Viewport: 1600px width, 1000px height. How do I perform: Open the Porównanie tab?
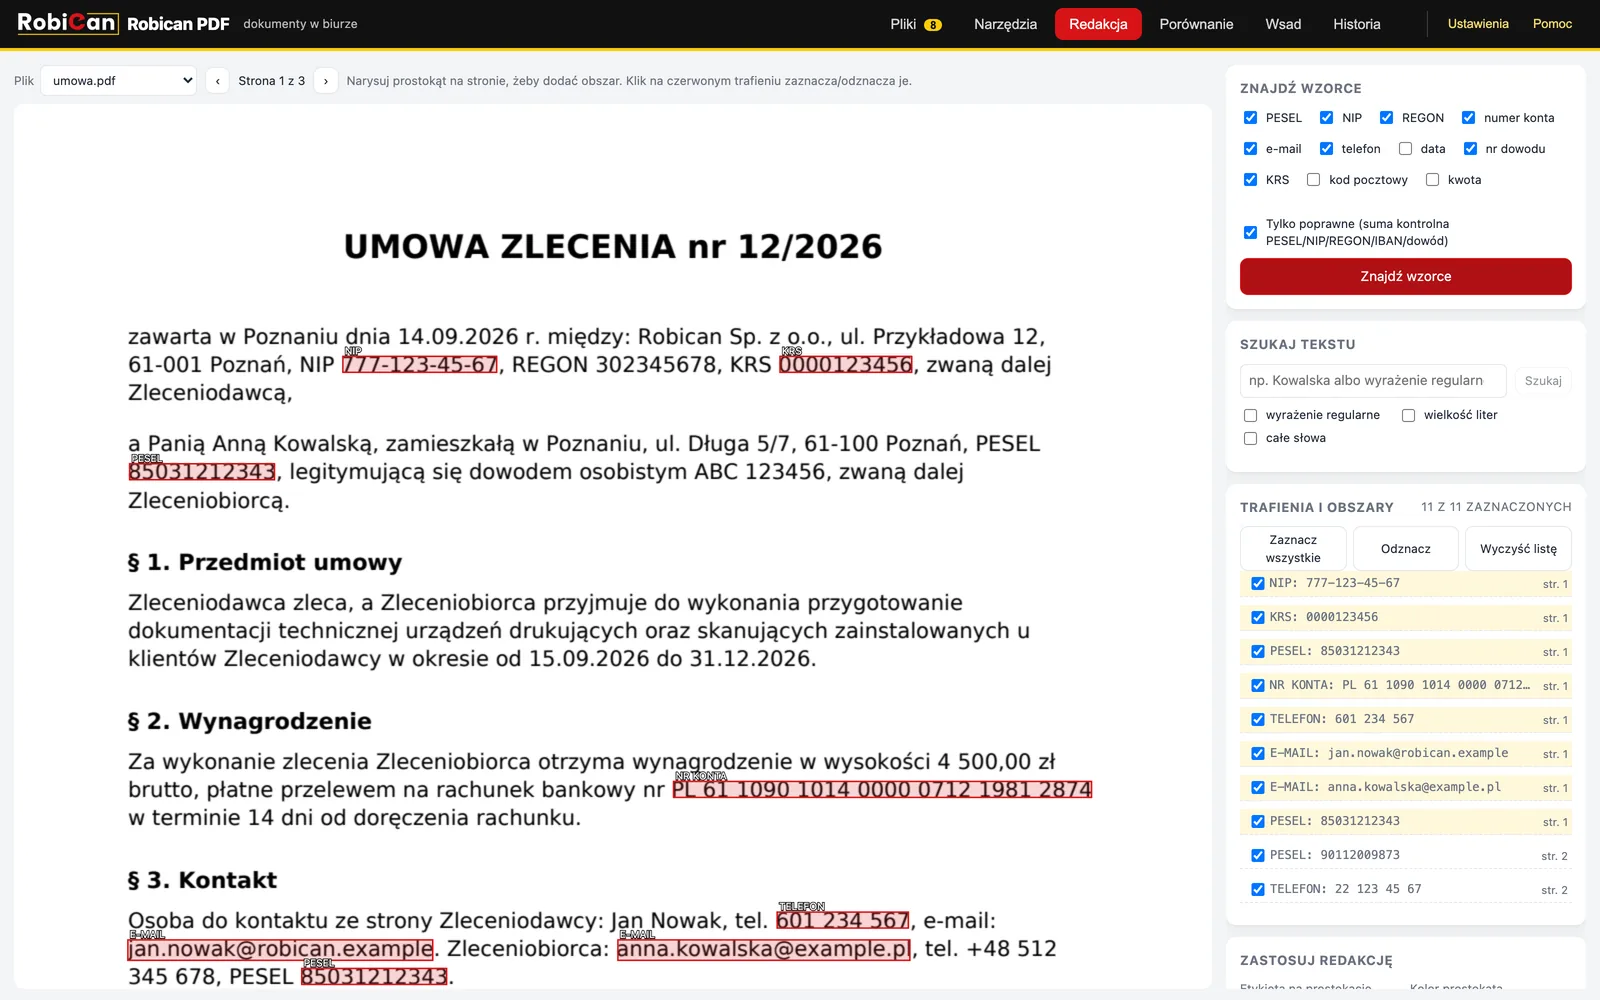1196,24
